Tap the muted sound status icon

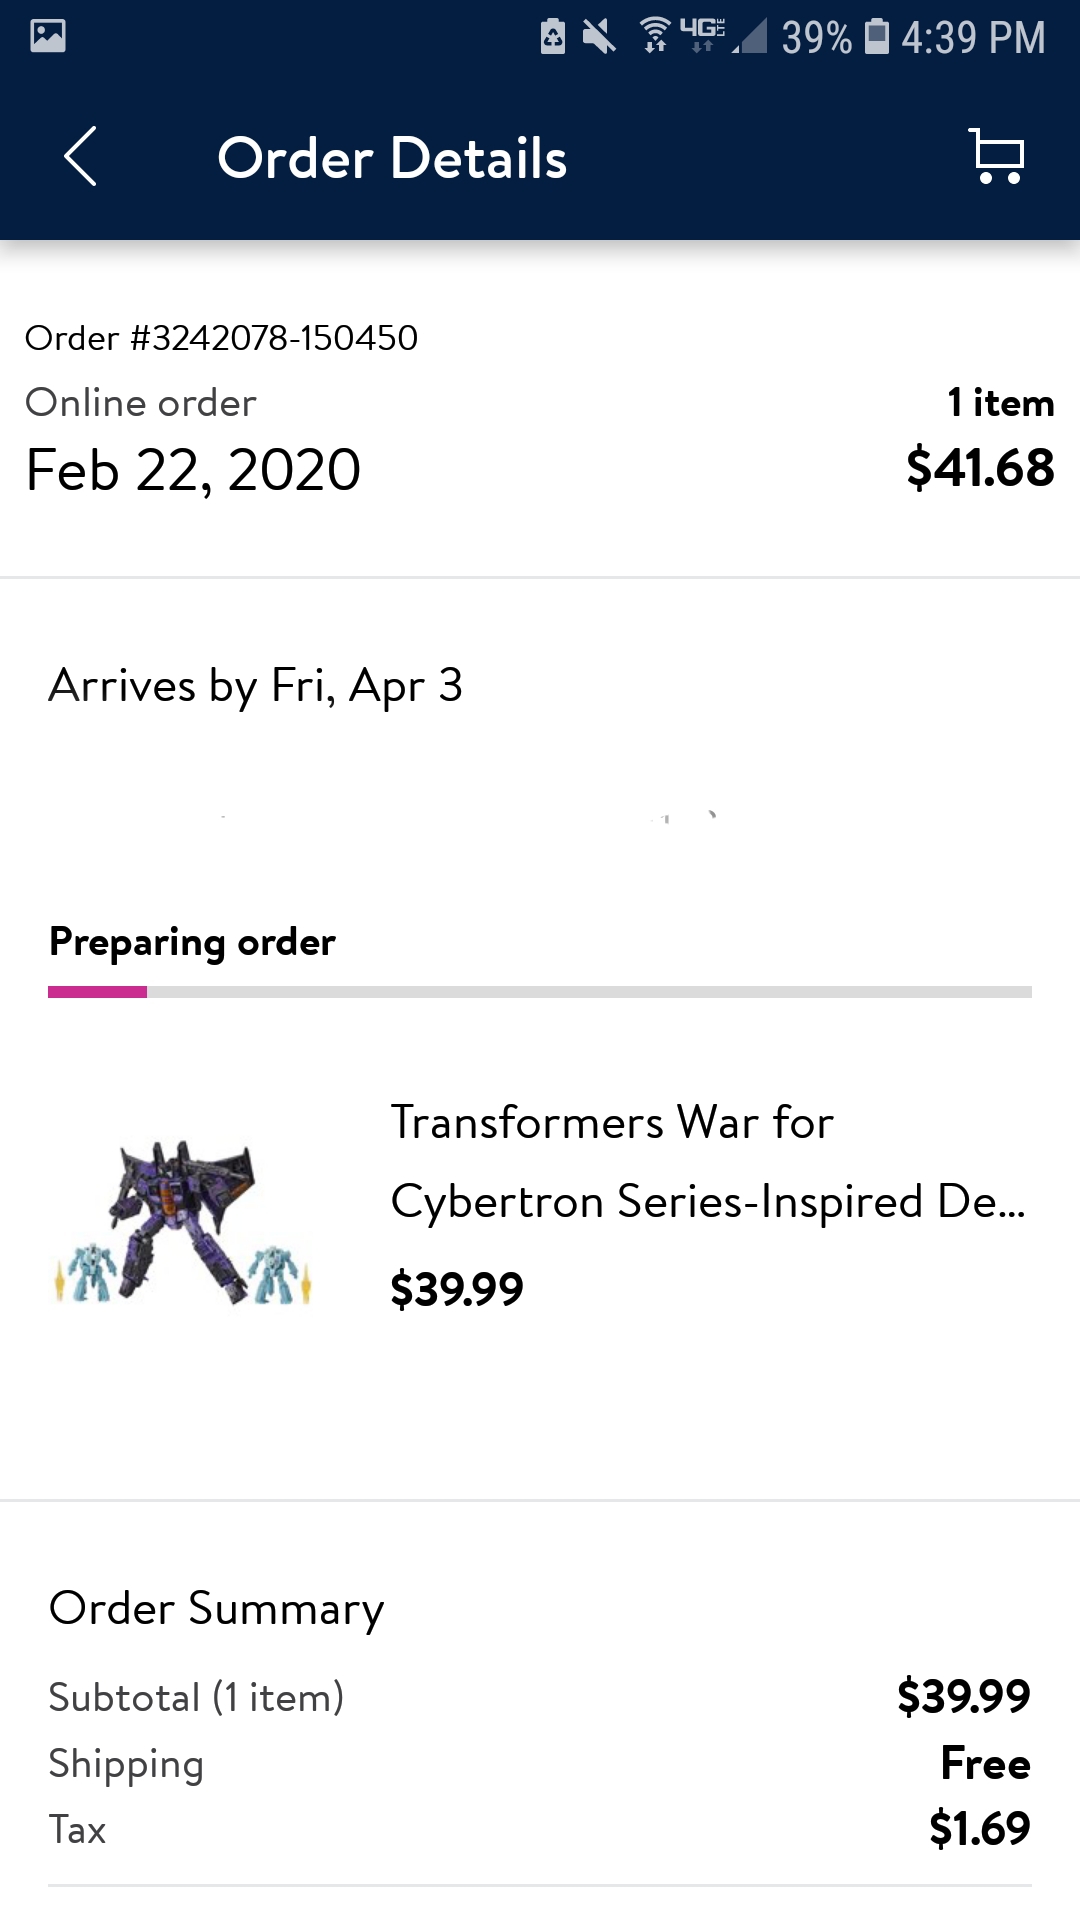click(599, 37)
